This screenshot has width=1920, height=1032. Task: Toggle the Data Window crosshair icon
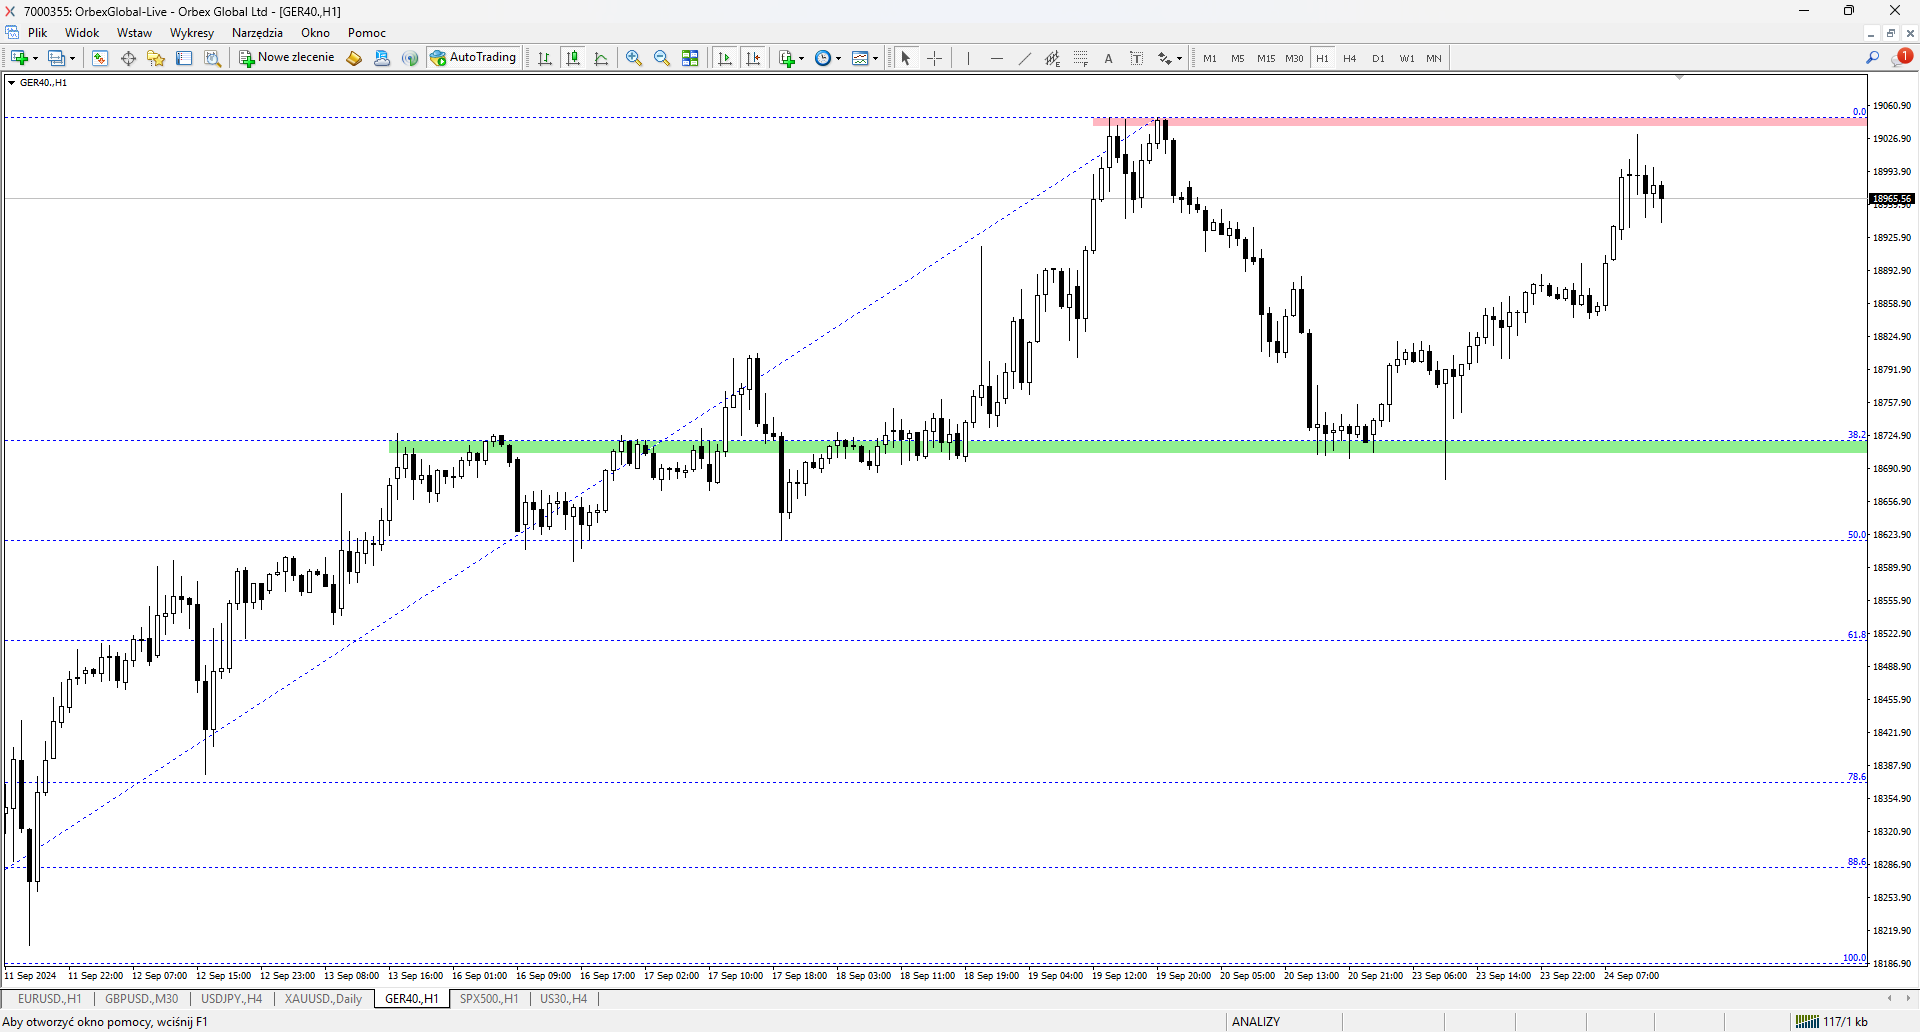tap(128, 58)
